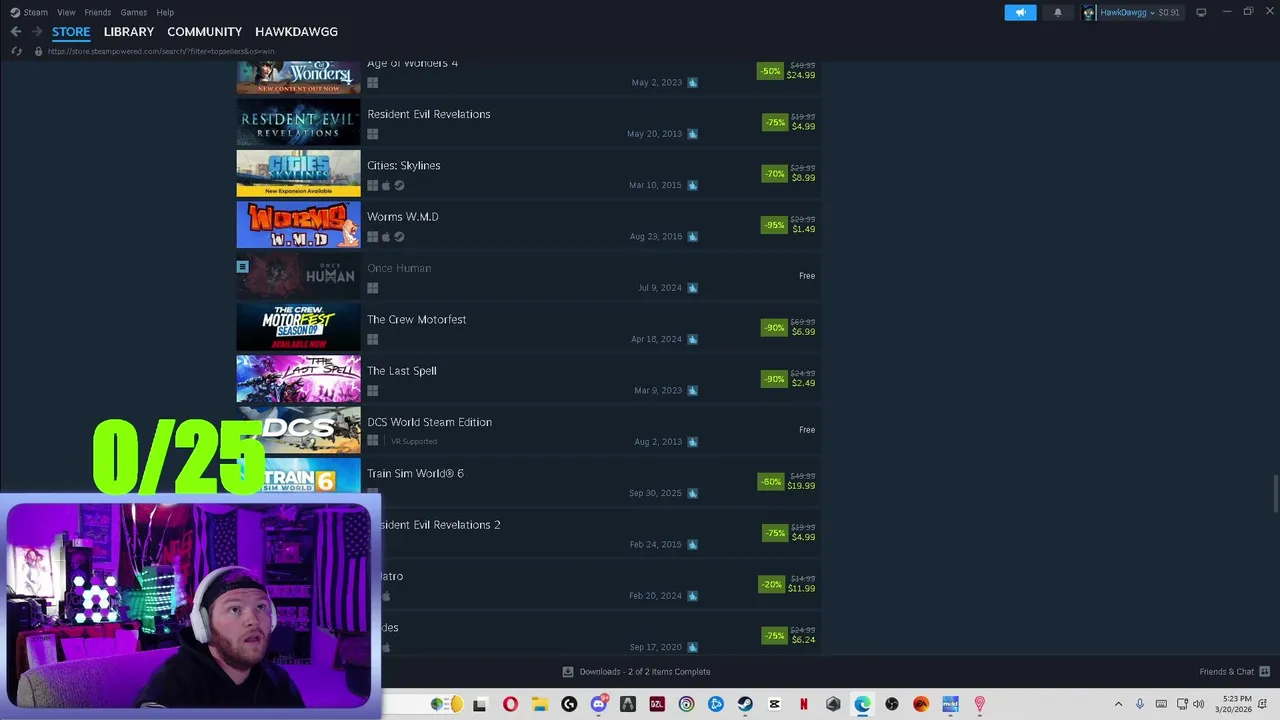This screenshot has height=720, width=1280.
Task: Click the Free label on Once Human
Action: click(807, 276)
